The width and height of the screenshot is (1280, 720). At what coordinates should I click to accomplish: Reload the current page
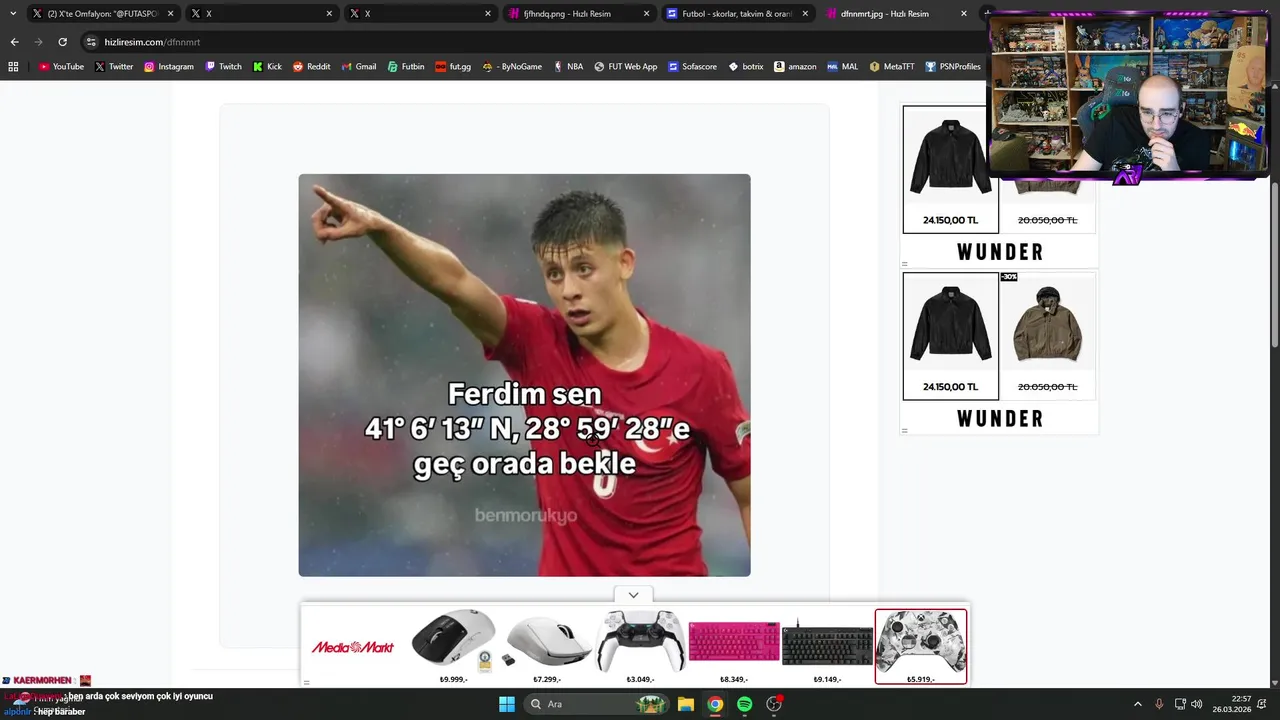coord(62,42)
